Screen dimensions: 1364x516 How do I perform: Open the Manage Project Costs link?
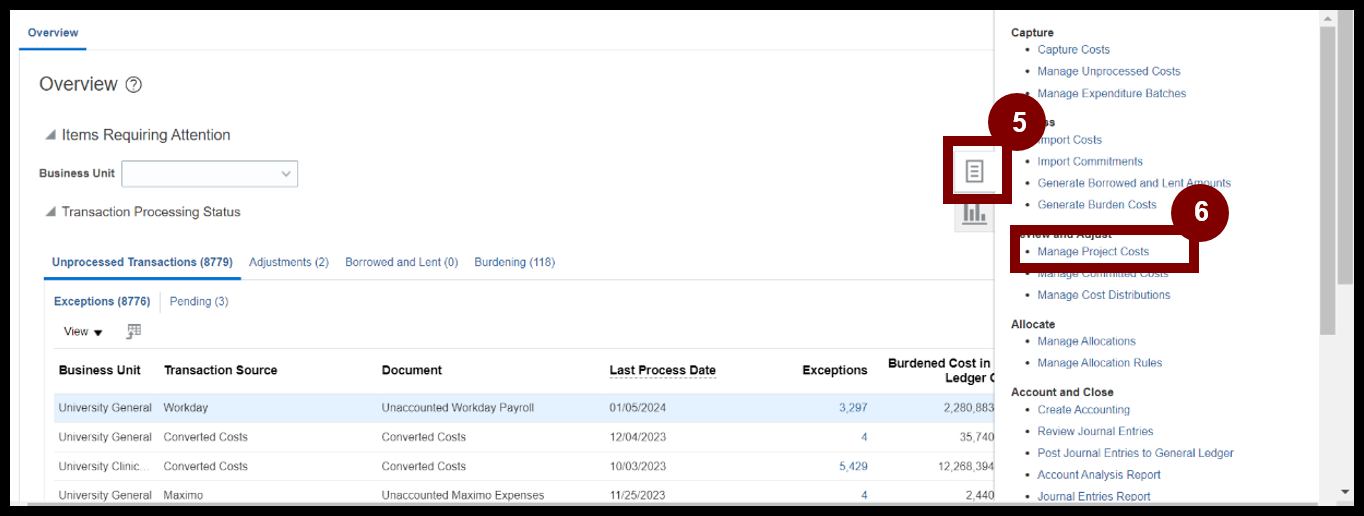[x=1093, y=251]
